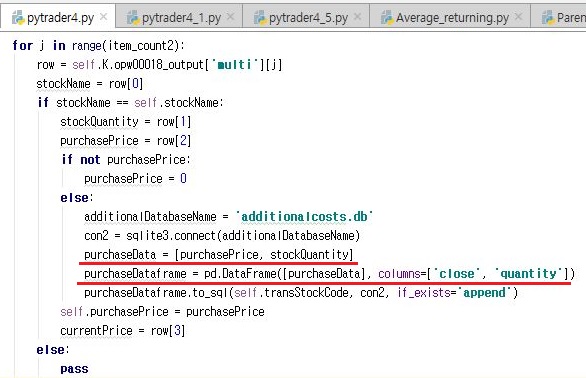
Task: Click 'item_count2' in the for loop line
Action: [142, 46]
